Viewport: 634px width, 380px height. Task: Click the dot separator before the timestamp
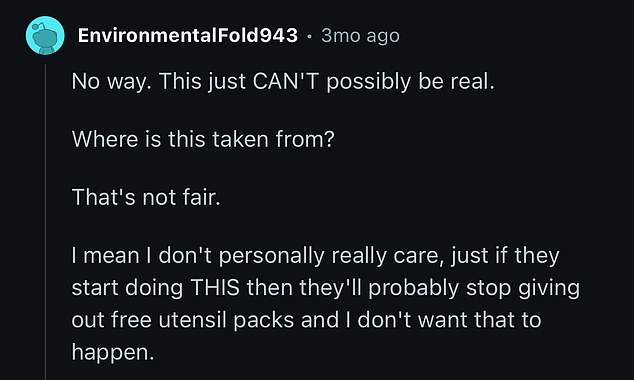coord(309,36)
